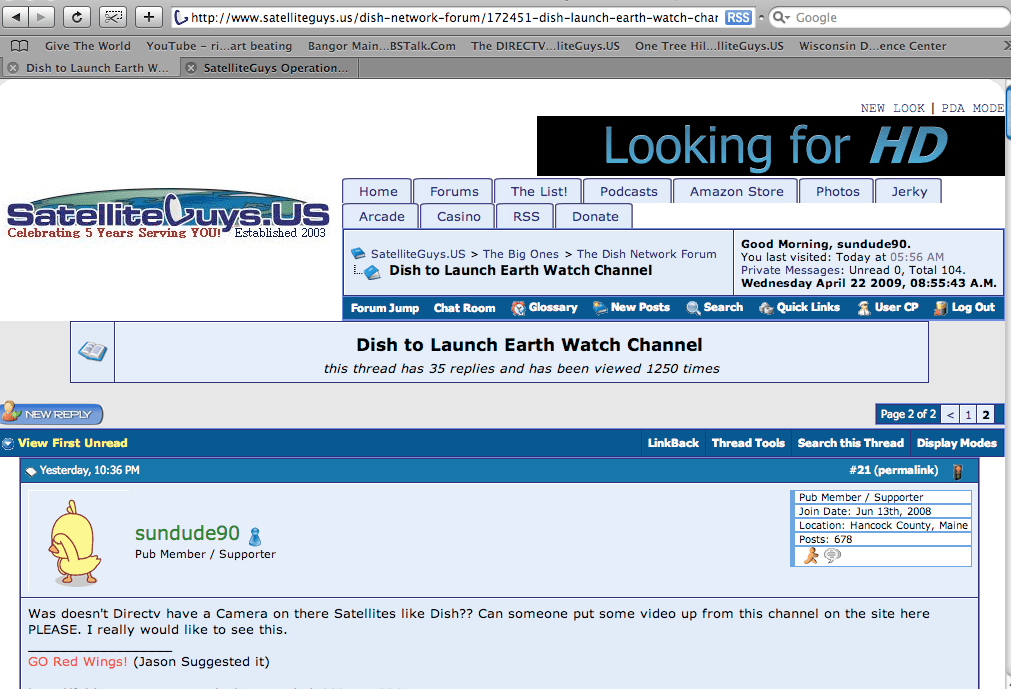Image resolution: width=1011 pixels, height=689 pixels.
Task: Click sundude90's duck avatar image
Action: 76,540
